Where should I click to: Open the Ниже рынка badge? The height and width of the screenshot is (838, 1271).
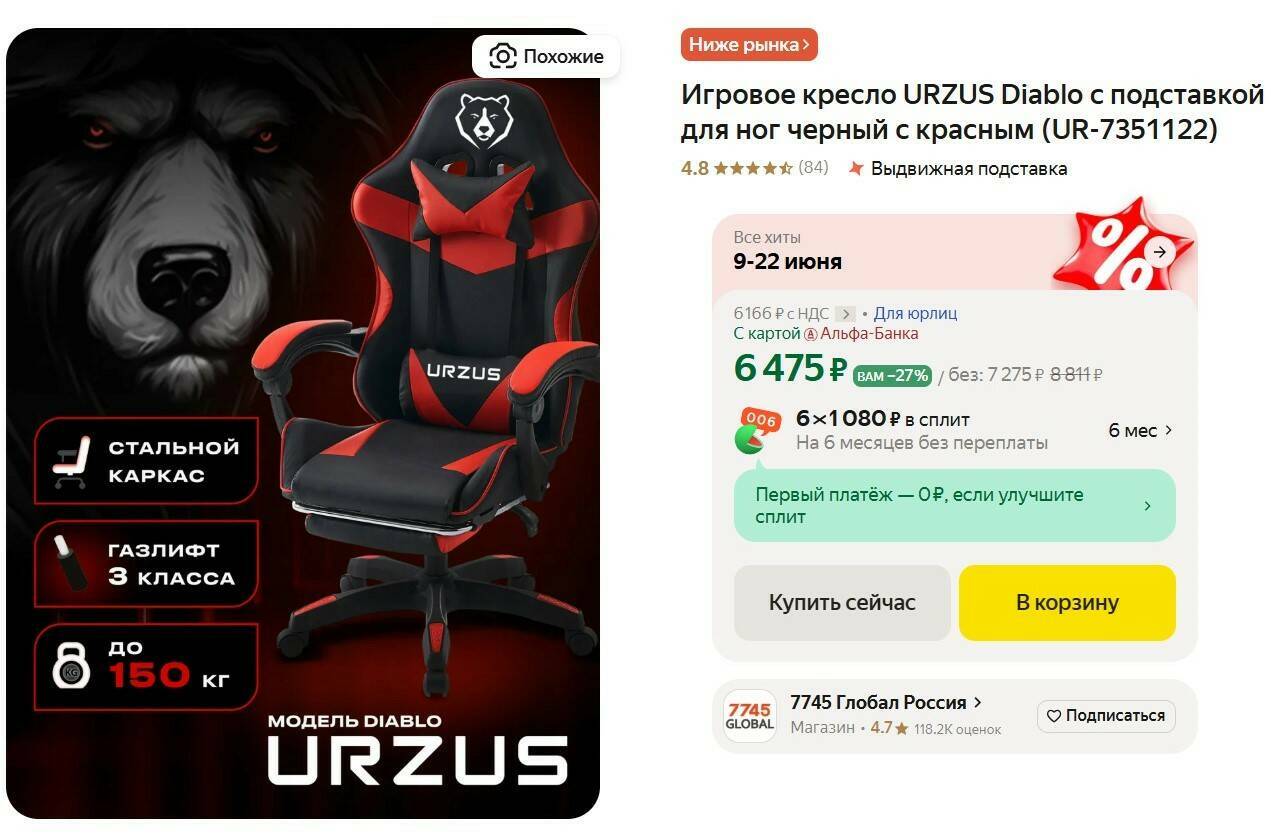click(x=749, y=45)
